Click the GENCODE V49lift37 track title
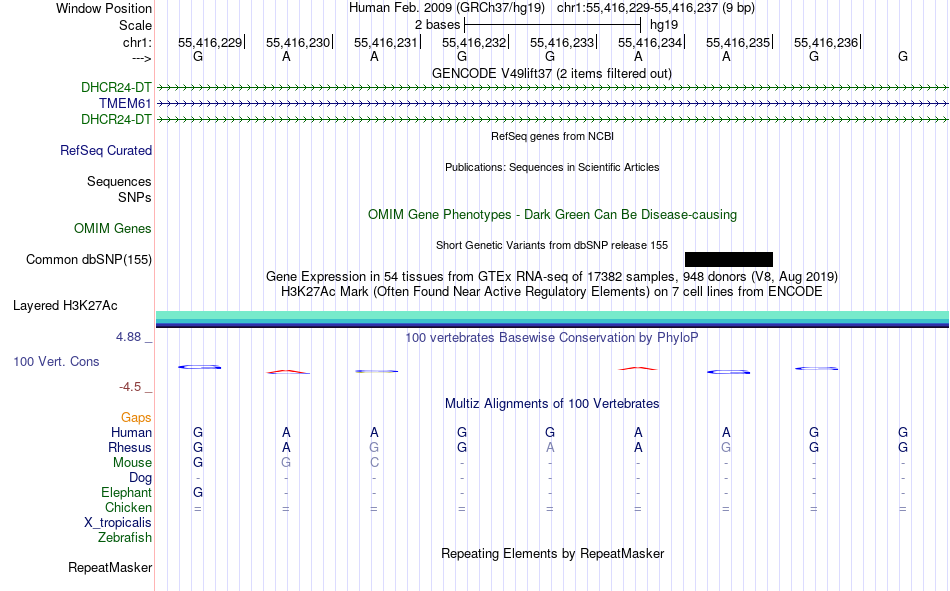The height and width of the screenshot is (591, 950). click(x=552, y=73)
